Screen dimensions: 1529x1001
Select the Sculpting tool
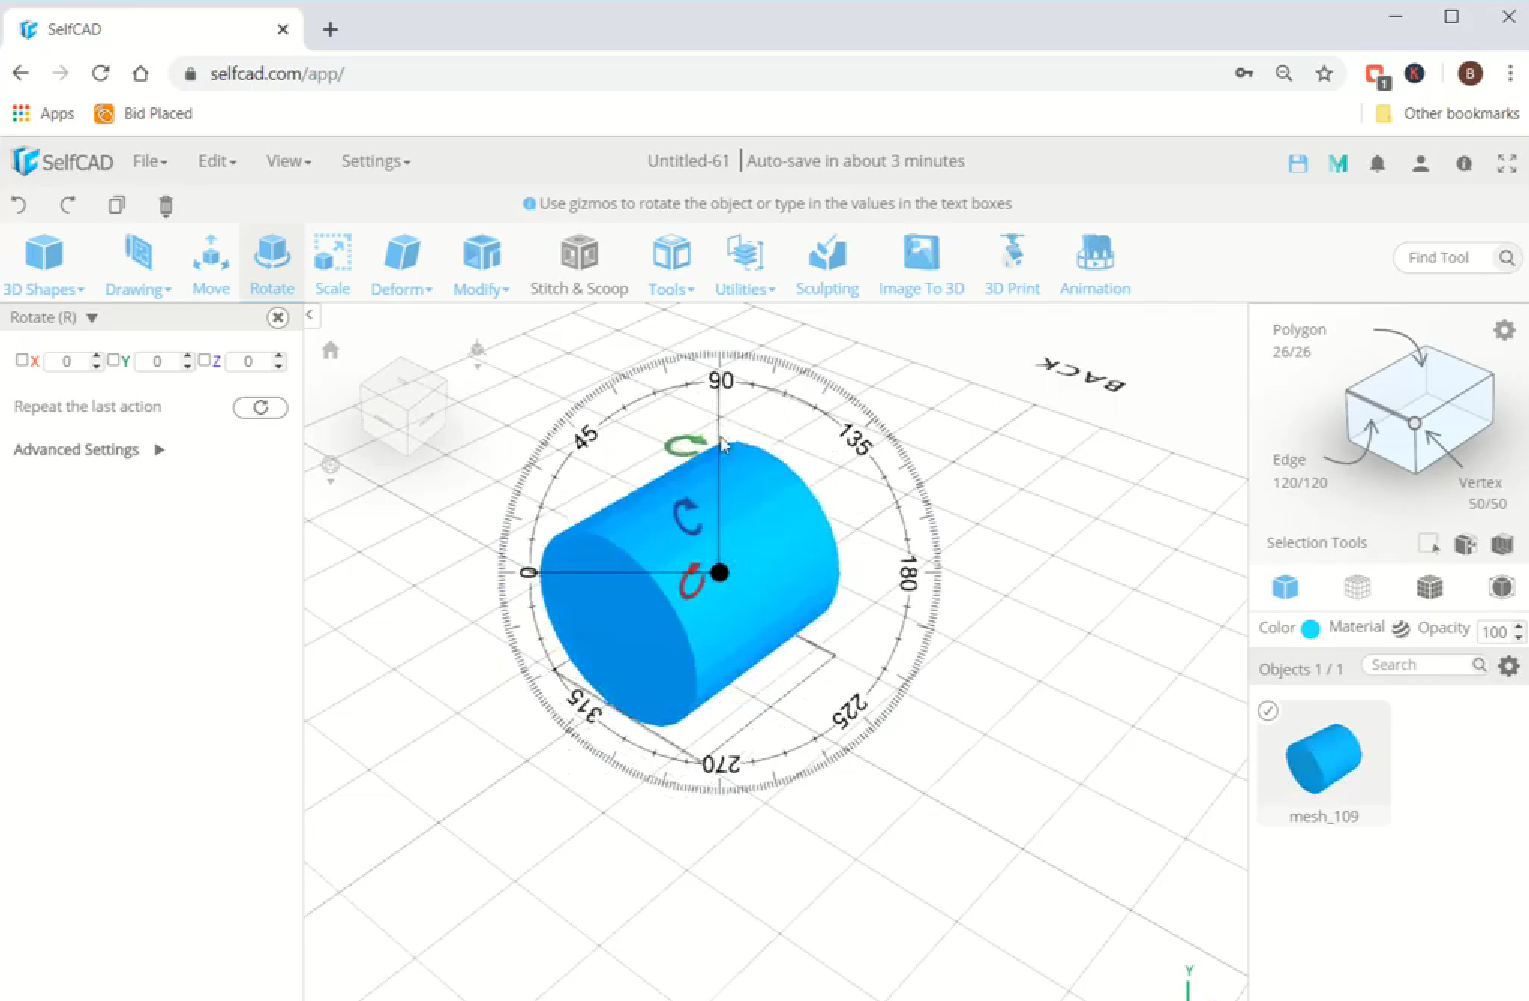tap(827, 264)
